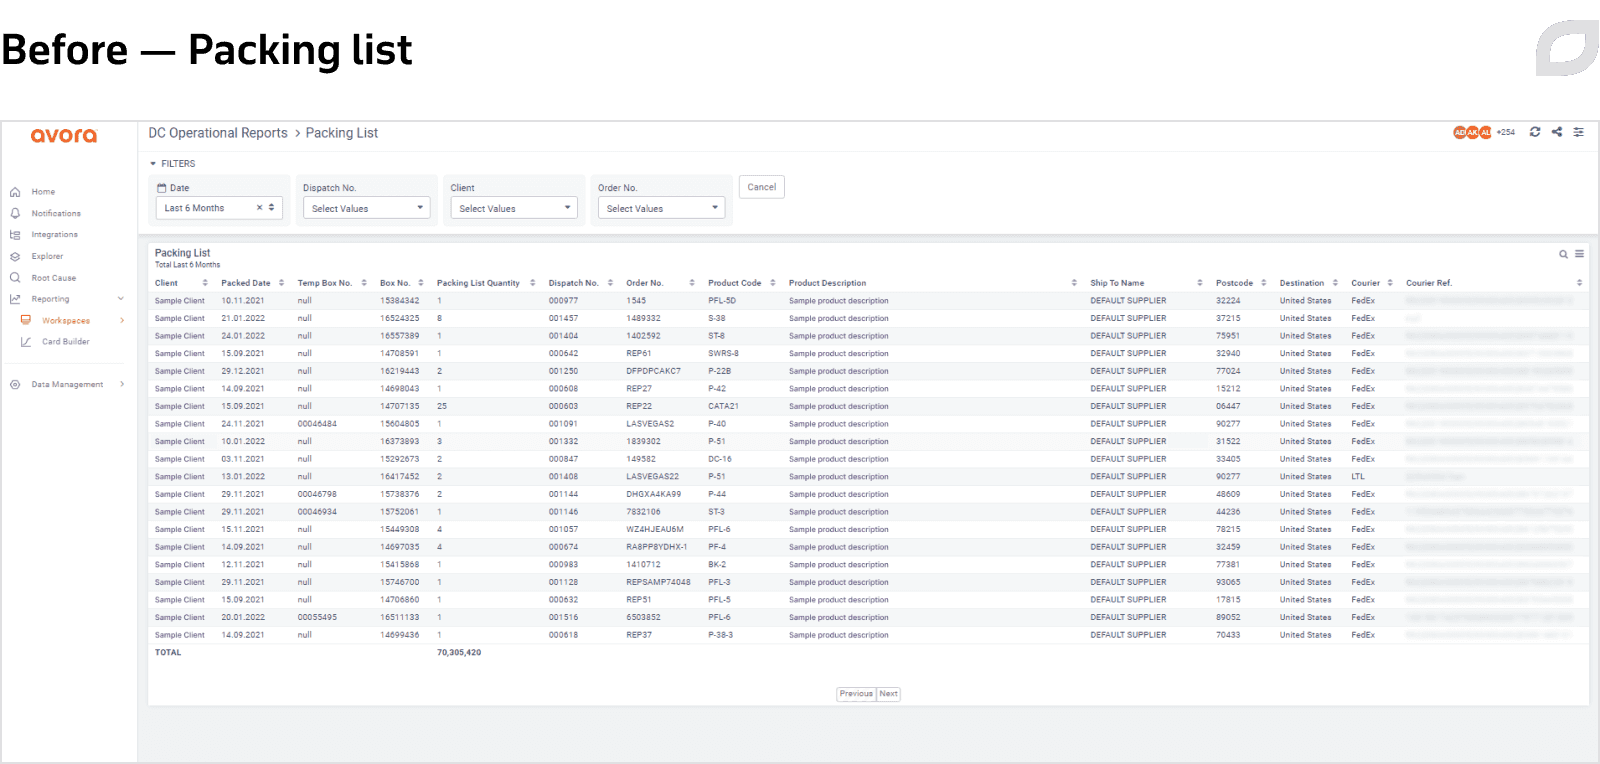Open Home from sidebar icon
The width and height of the screenshot is (1600, 764).
[x=15, y=192]
